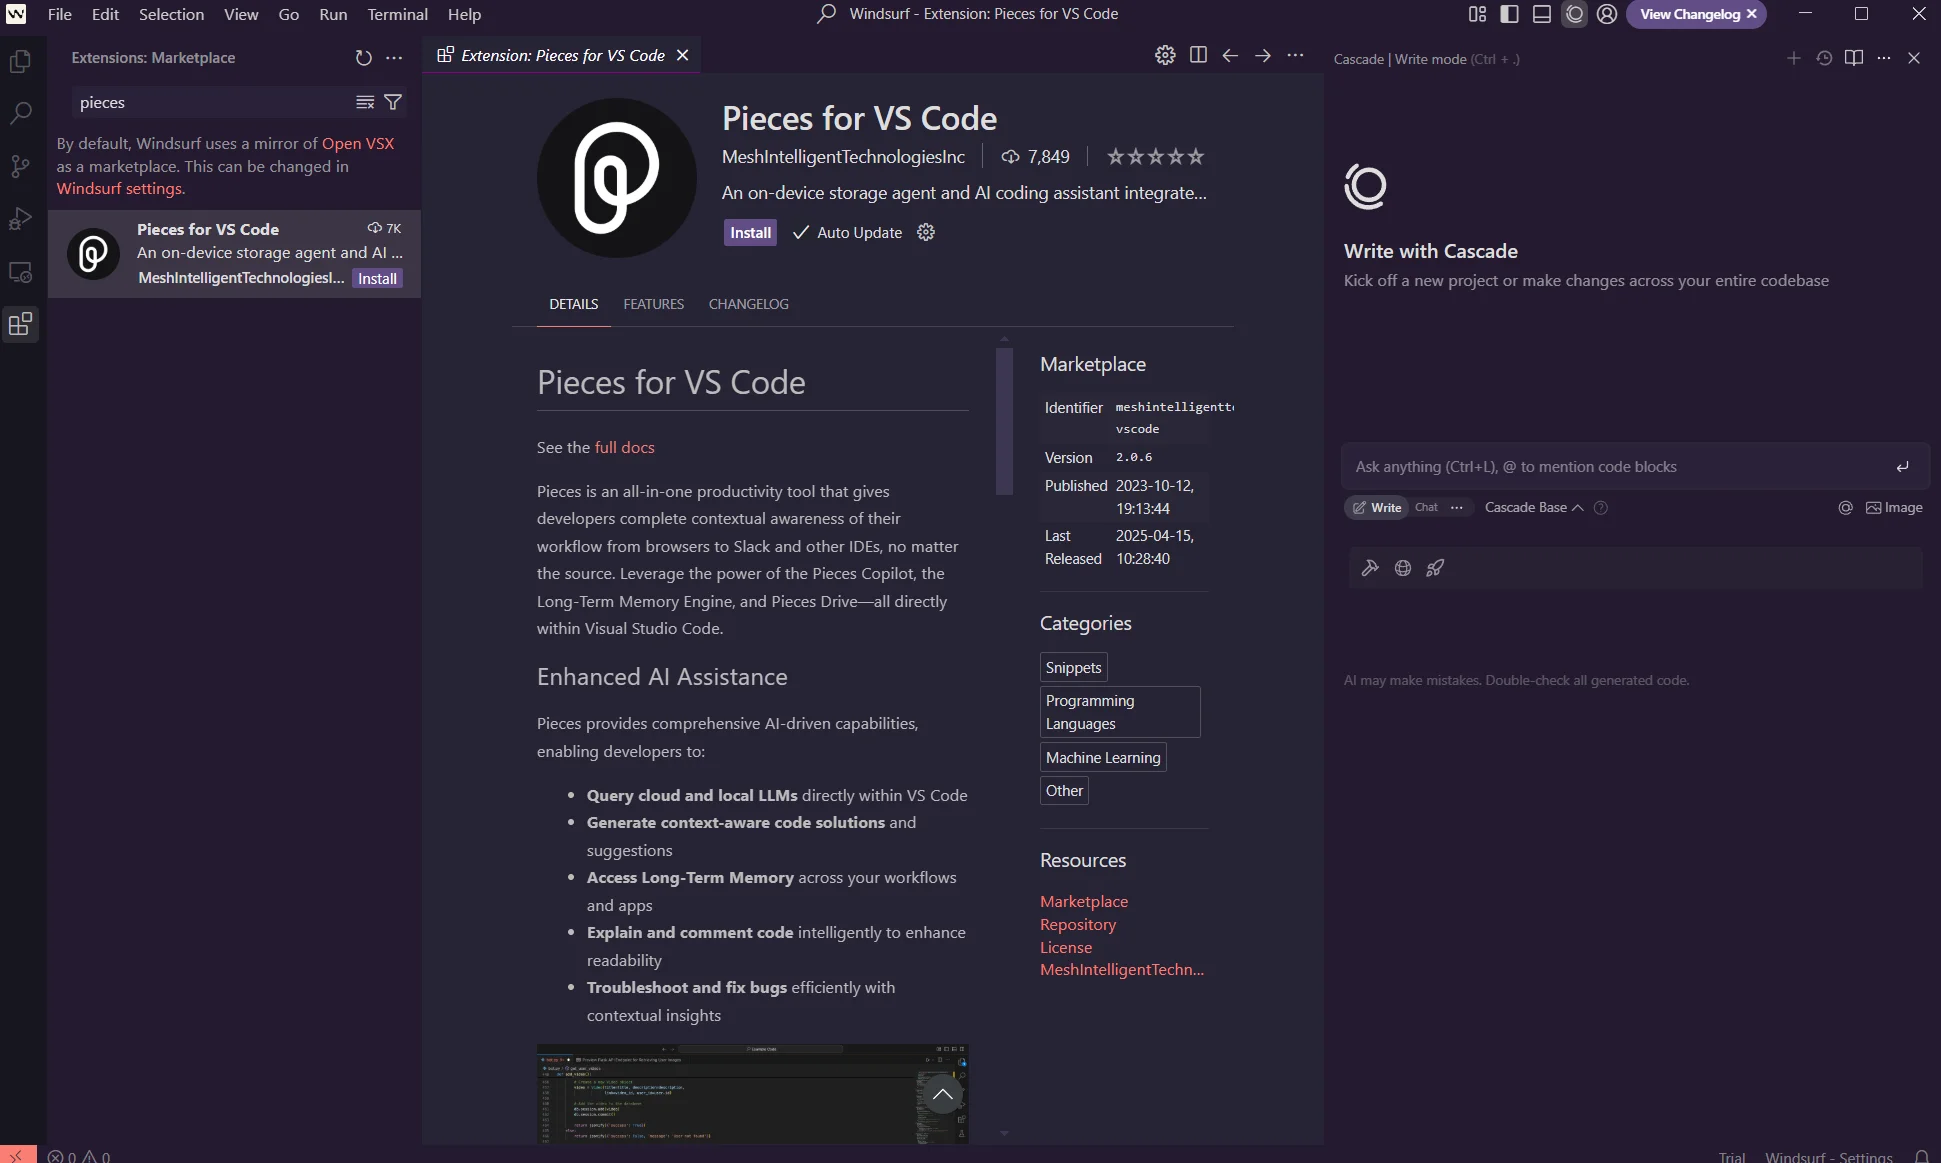The width and height of the screenshot is (1941, 1163).
Task: Switch to the CHANGELOG tab
Action: (x=748, y=304)
